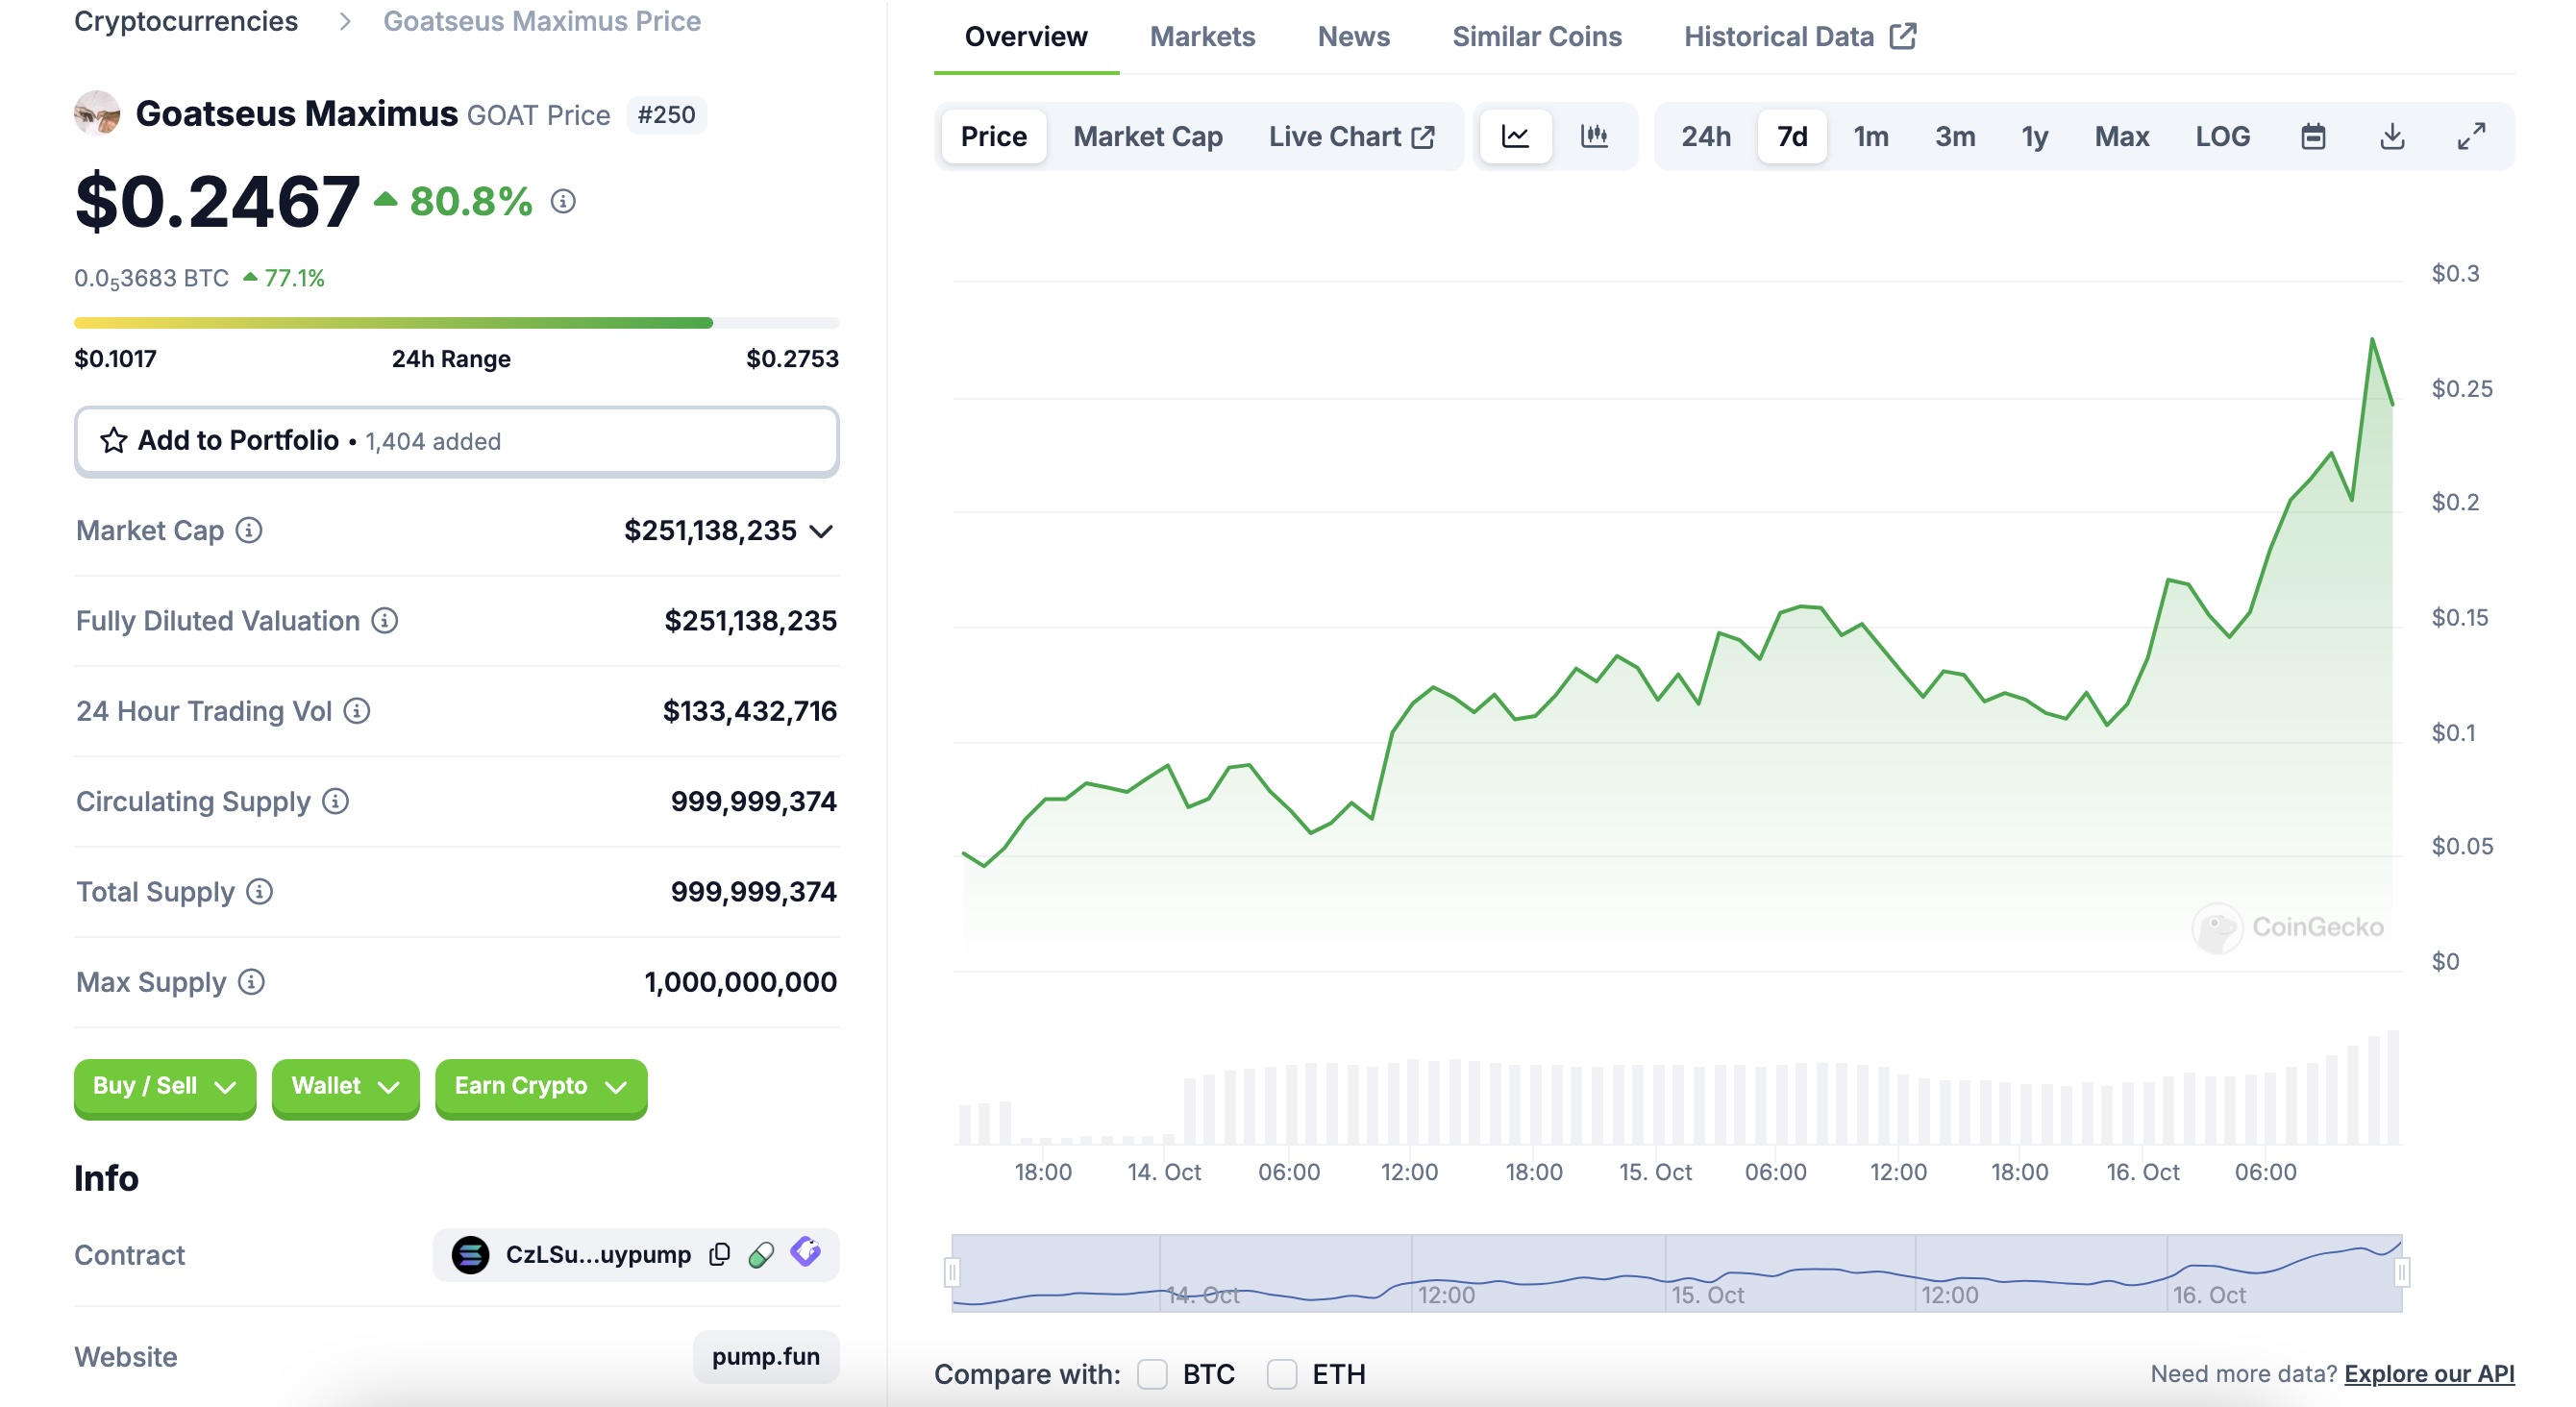Show the Price chart mode
The width and height of the screenshot is (2576, 1407).
coord(993,136)
